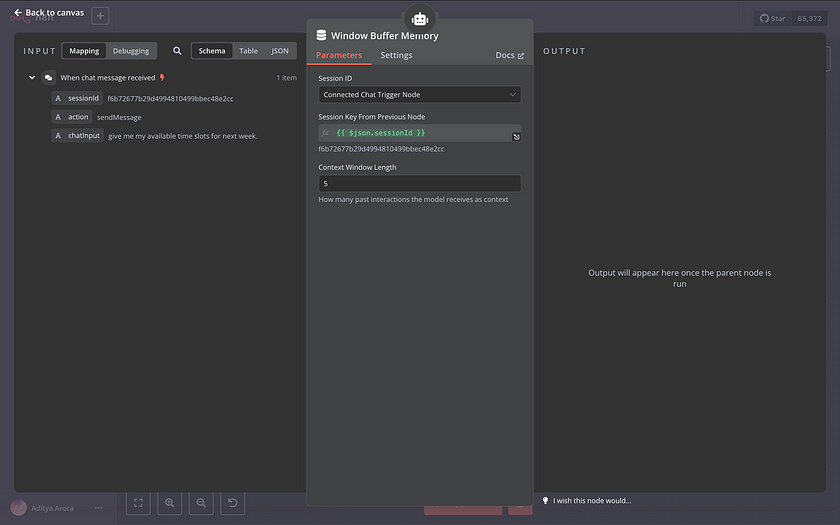This screenshot has width=840, height=525.
Task: Select the chatInput field pill
Action: (78, 136)
